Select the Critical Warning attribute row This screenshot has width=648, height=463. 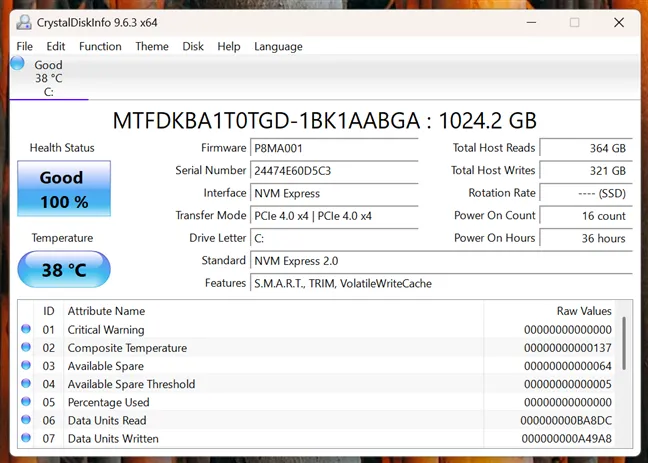click(x=316, y=329)
